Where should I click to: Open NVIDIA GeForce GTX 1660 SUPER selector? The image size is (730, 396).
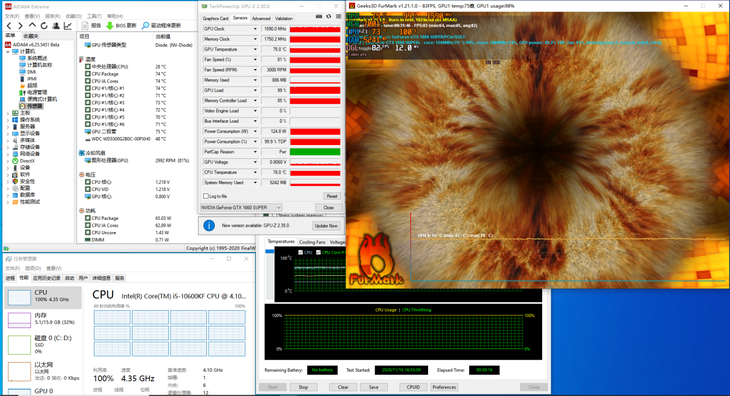click(x=241, y=208)
